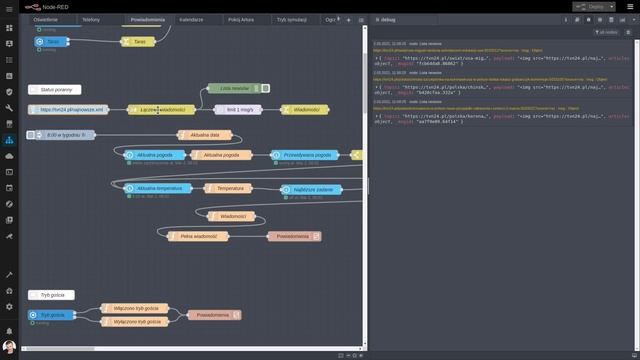This screenshot has height=360, width=640.
Task: Switch to the Tryb symulacji flow tab
Action: (x=291, y=20)
